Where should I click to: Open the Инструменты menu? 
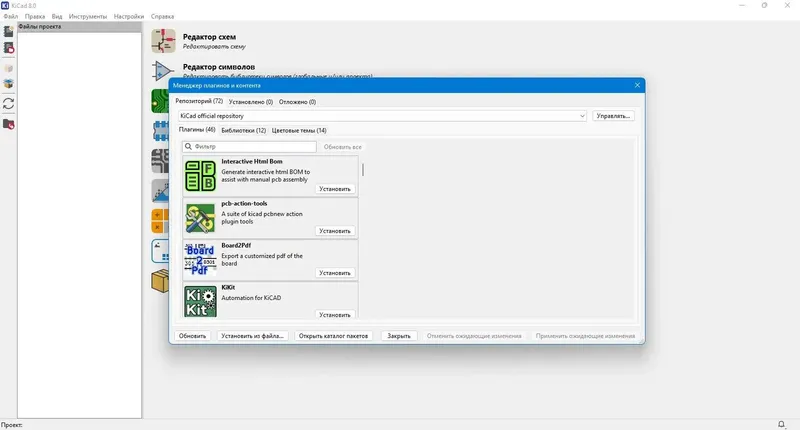point(88,16)
